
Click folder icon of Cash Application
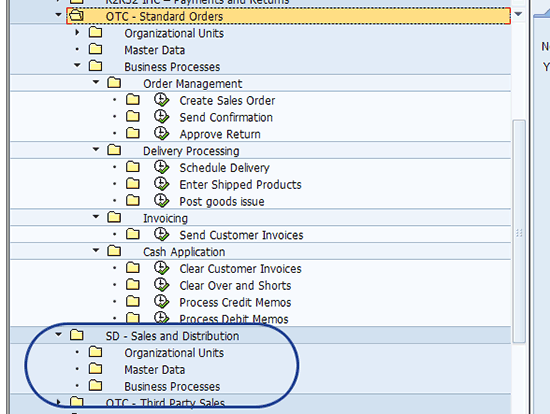coord(114,251)
